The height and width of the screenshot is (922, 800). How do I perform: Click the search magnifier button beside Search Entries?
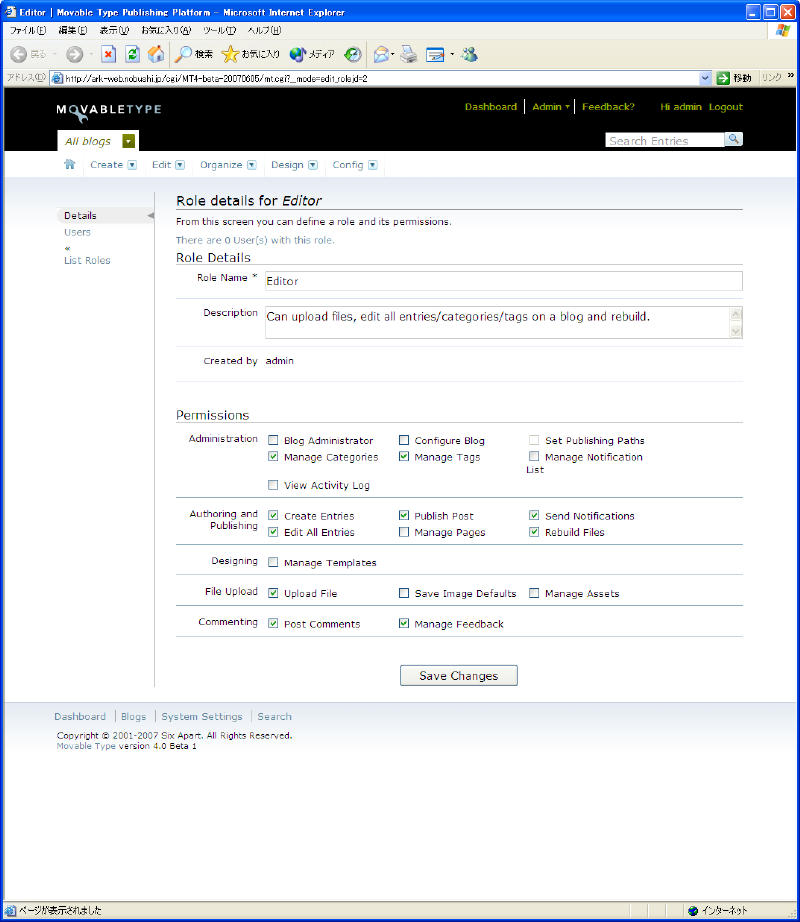(x=734, y=139)
